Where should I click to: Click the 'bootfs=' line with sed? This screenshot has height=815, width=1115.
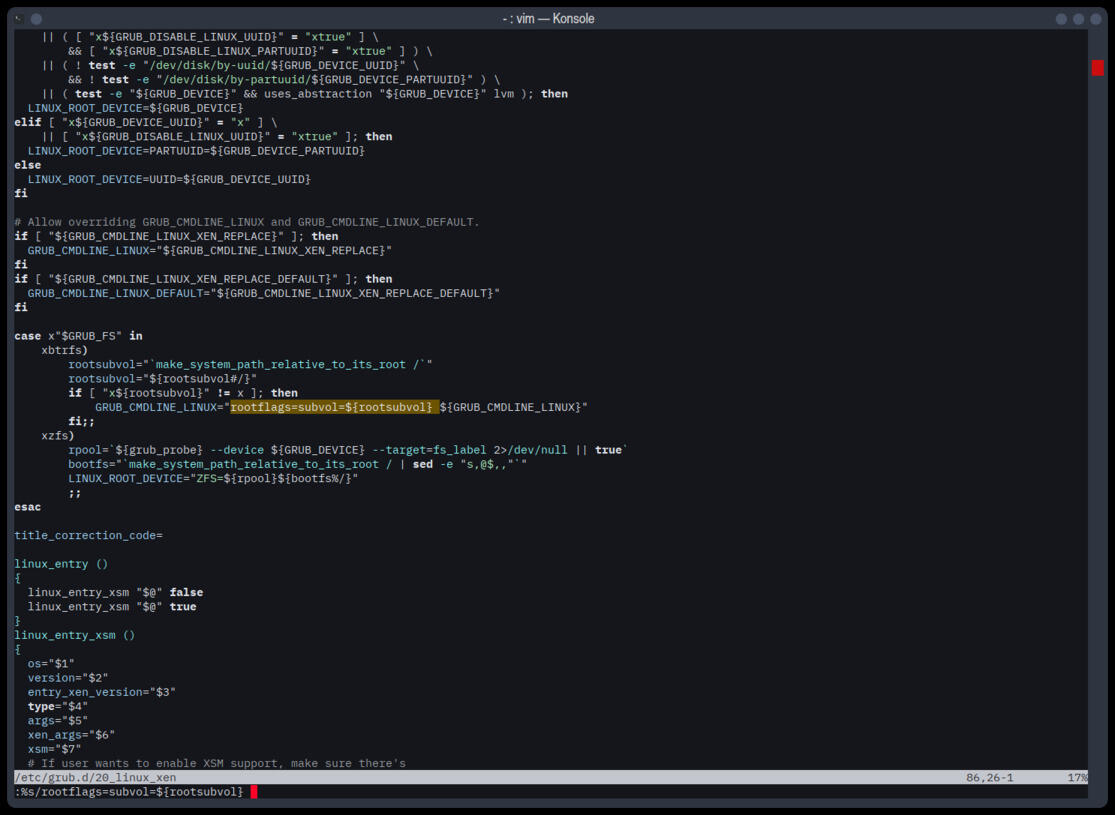click(x=298, y=464)
